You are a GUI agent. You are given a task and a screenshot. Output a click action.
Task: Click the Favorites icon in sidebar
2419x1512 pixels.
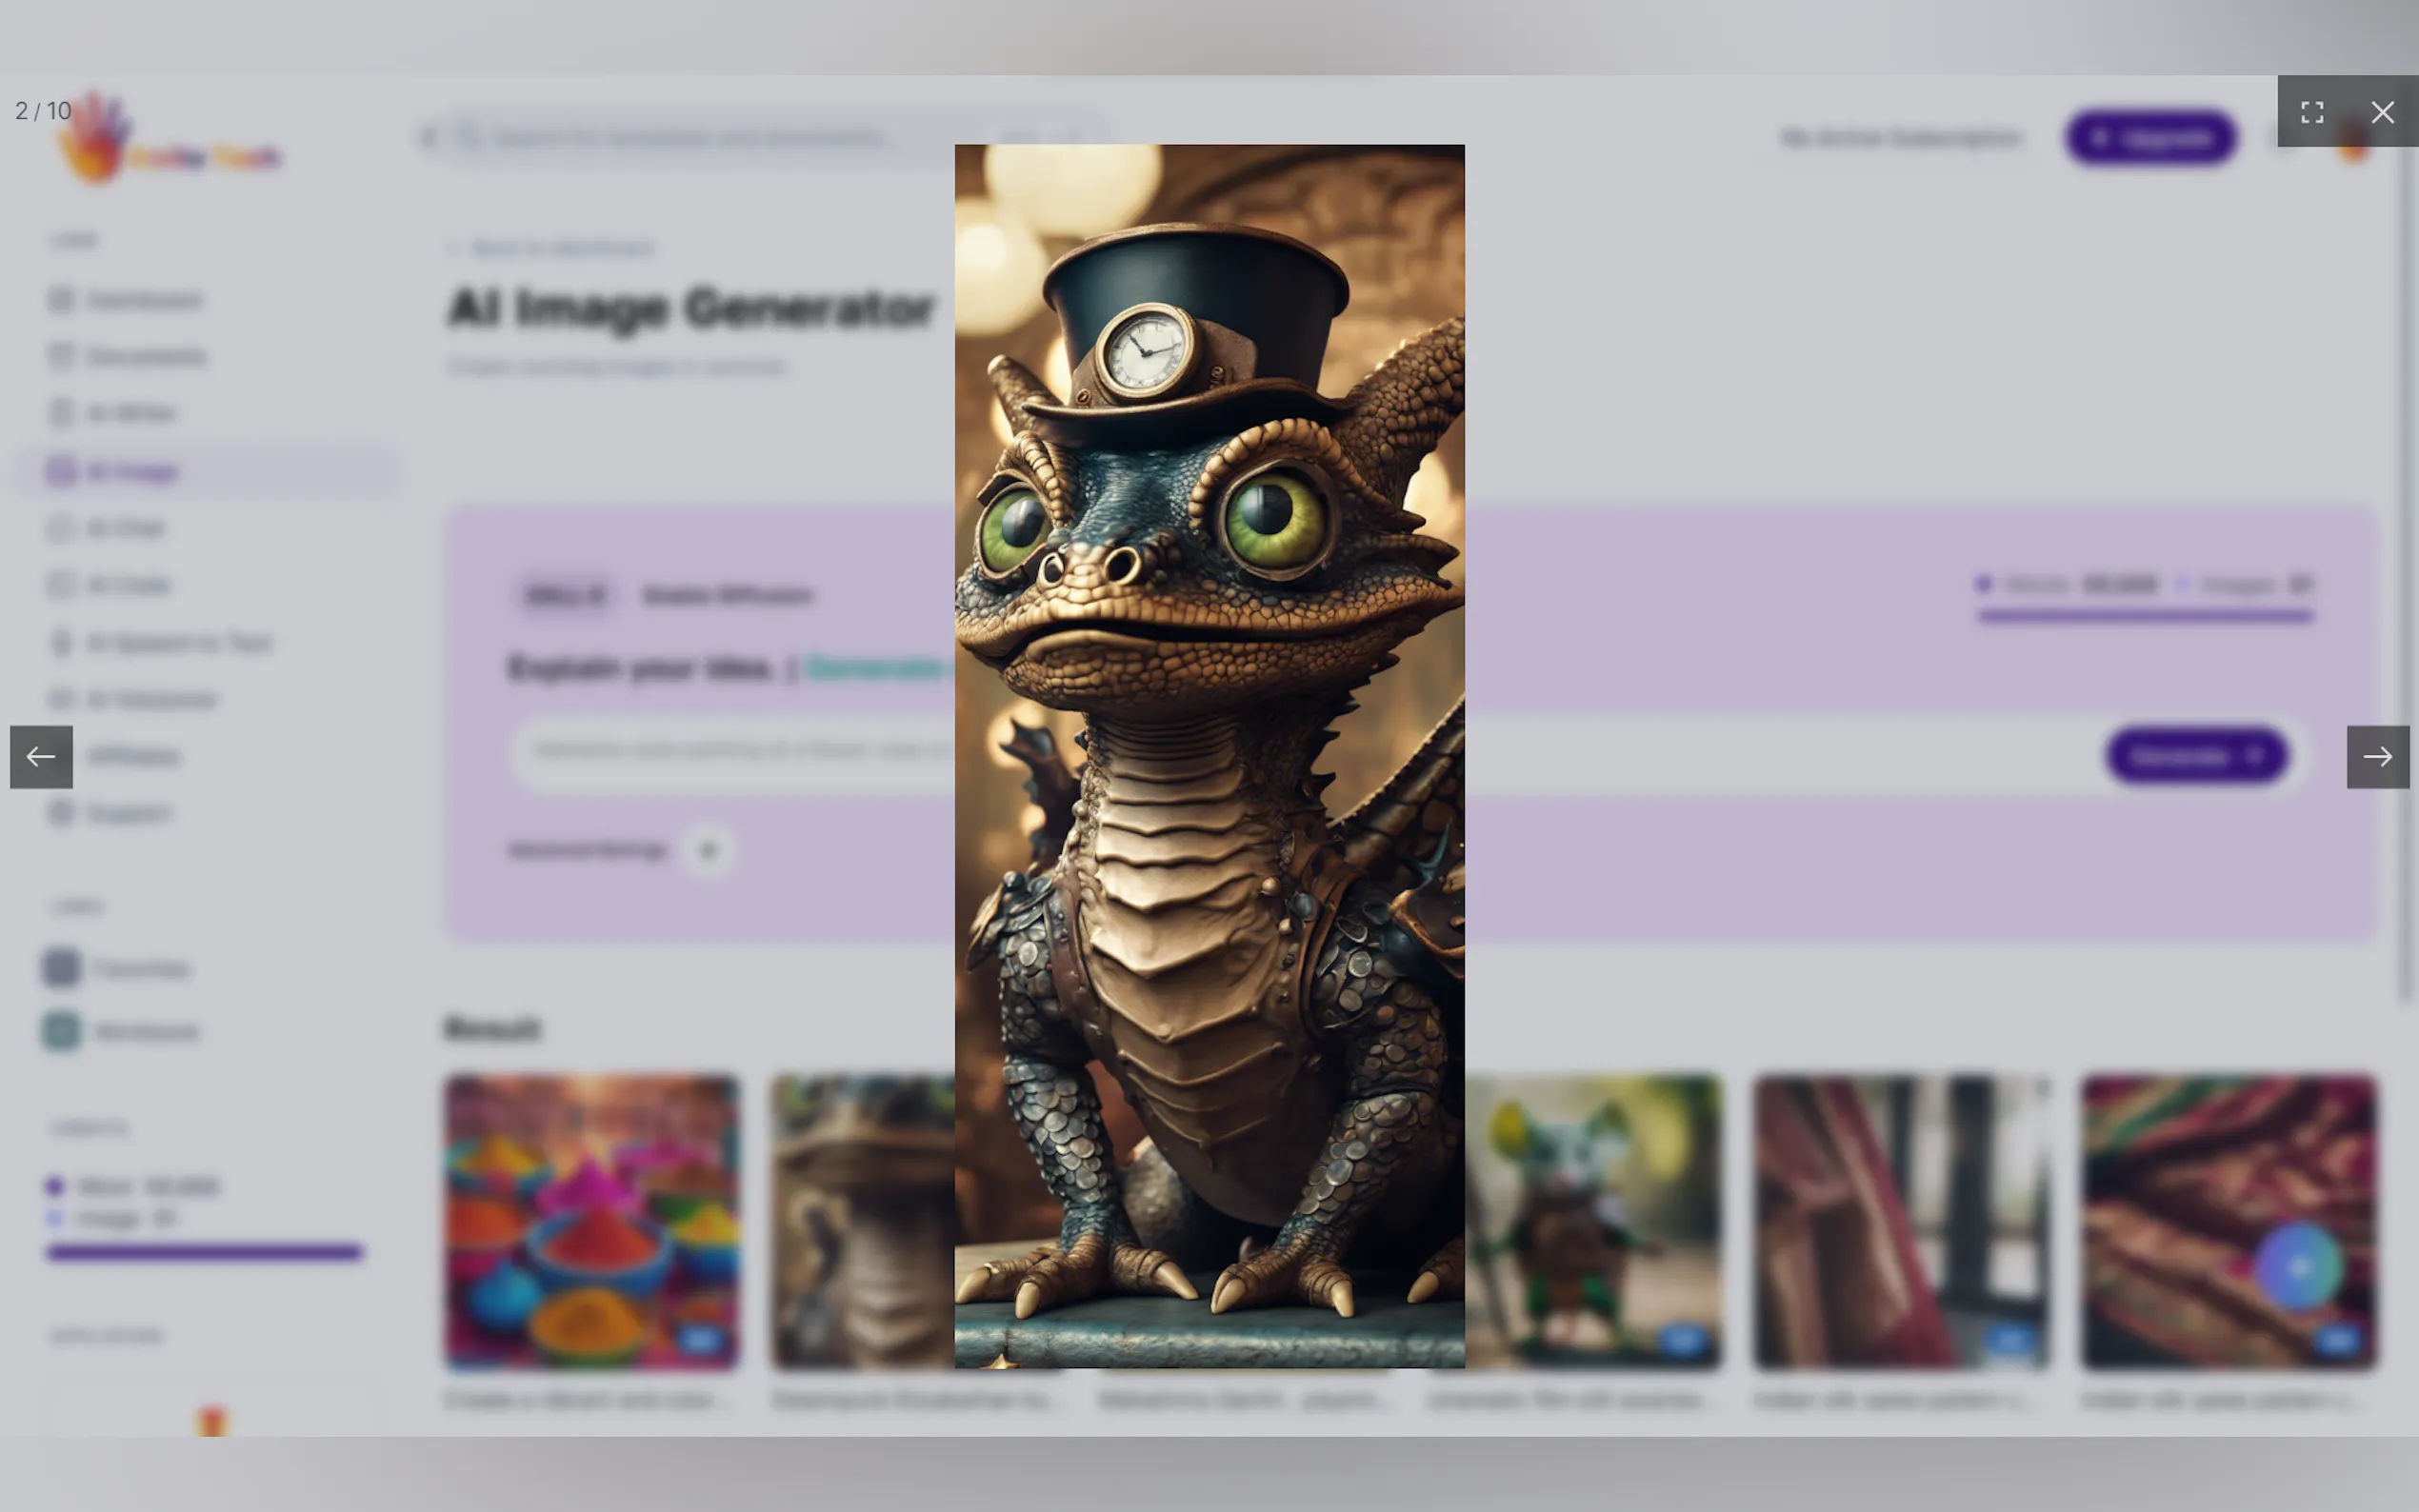(61, 968)
